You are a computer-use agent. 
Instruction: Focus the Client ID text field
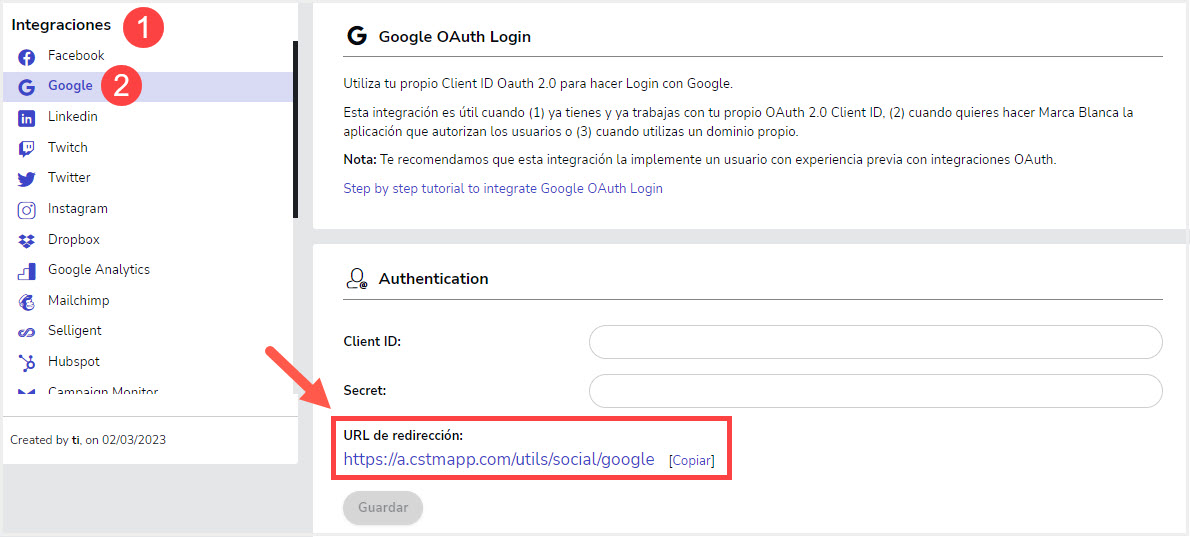pyautogui.click(x=876, y=342)
